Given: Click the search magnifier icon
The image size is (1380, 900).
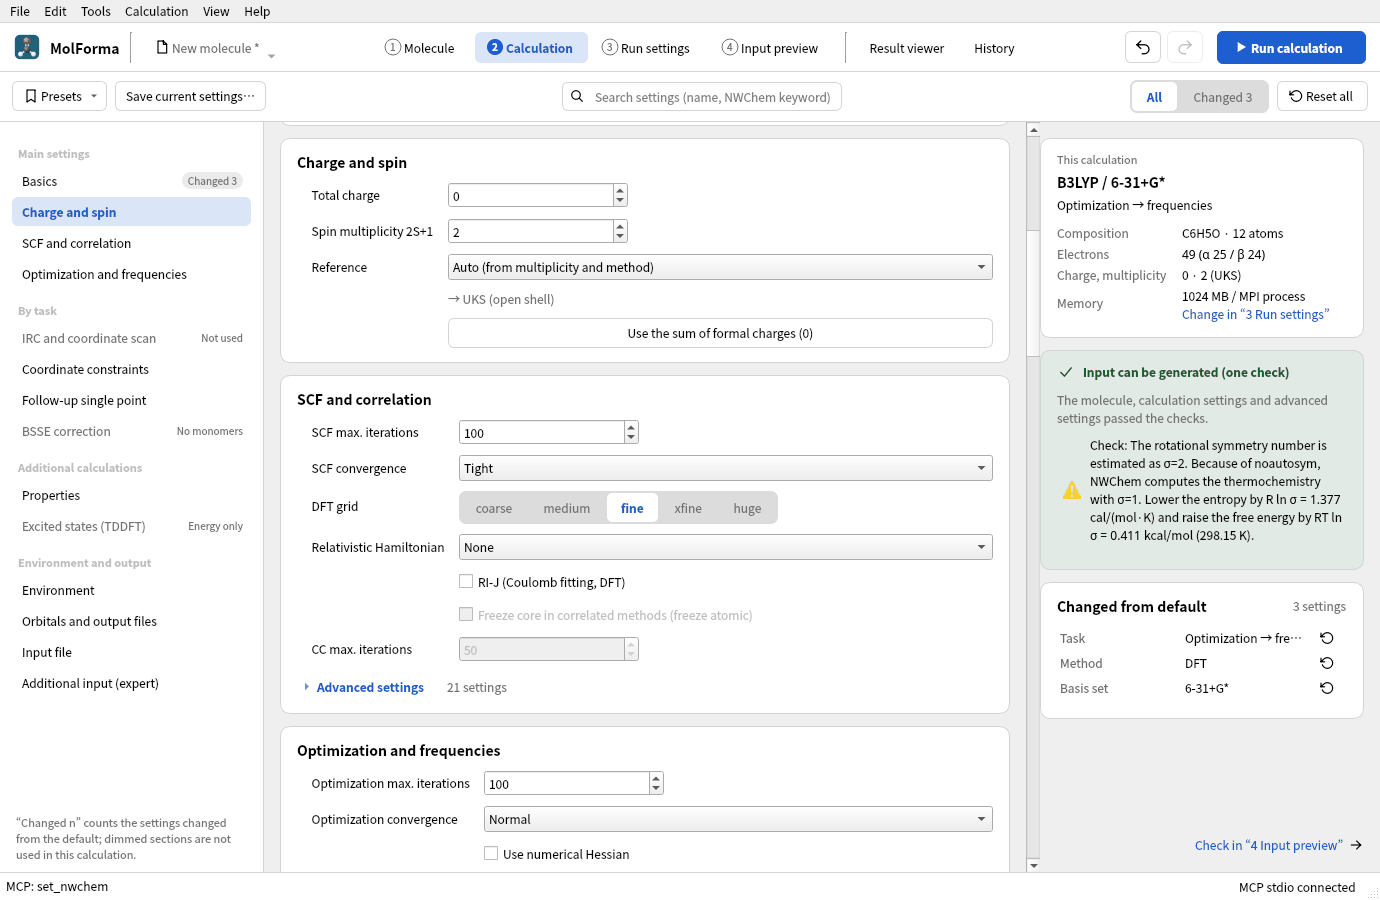Looking at the screenshot, I should 577,97.
